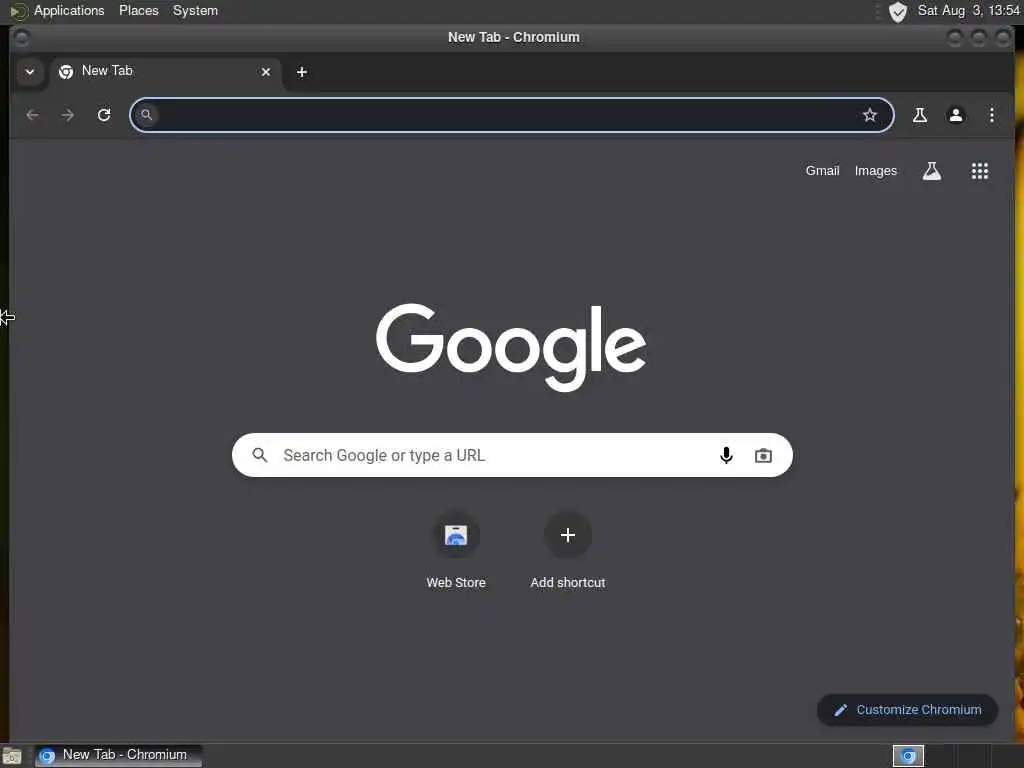This screenshot has height=768, width=1024.
Task: Click the browser back arrow
Action: click(x=32, y=115)
